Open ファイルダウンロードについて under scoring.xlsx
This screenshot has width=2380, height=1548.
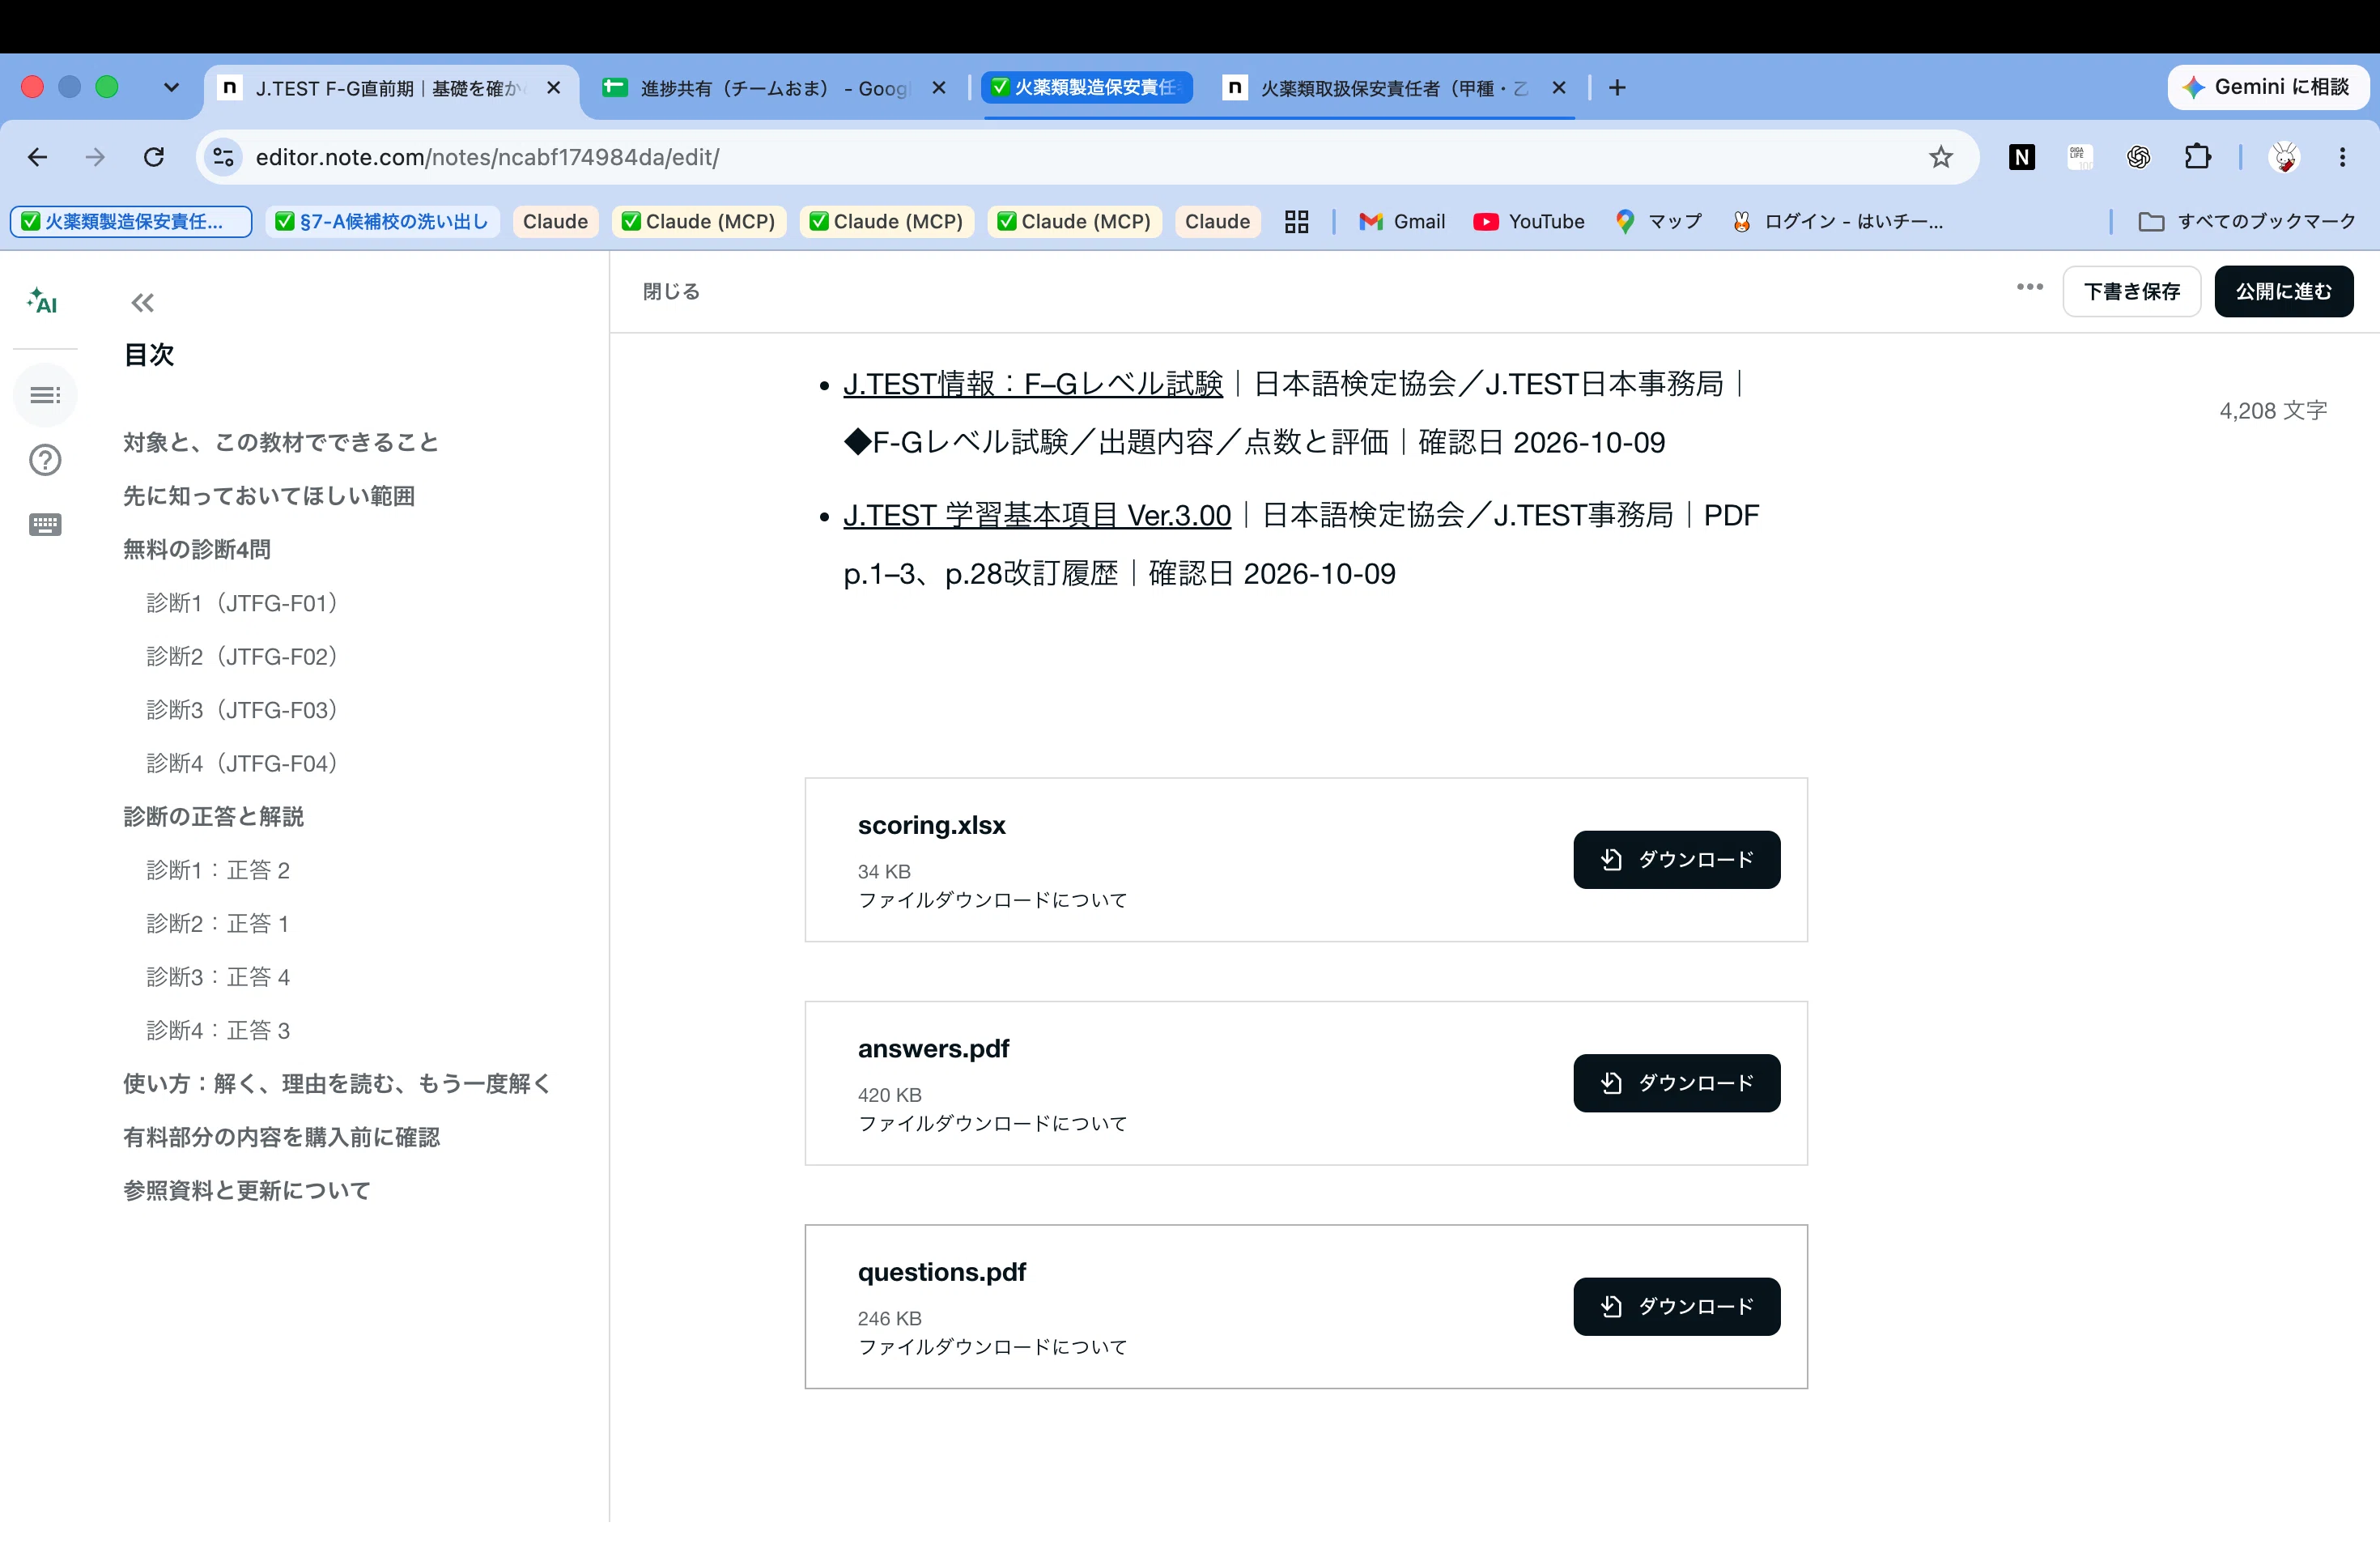pos(992,900)
